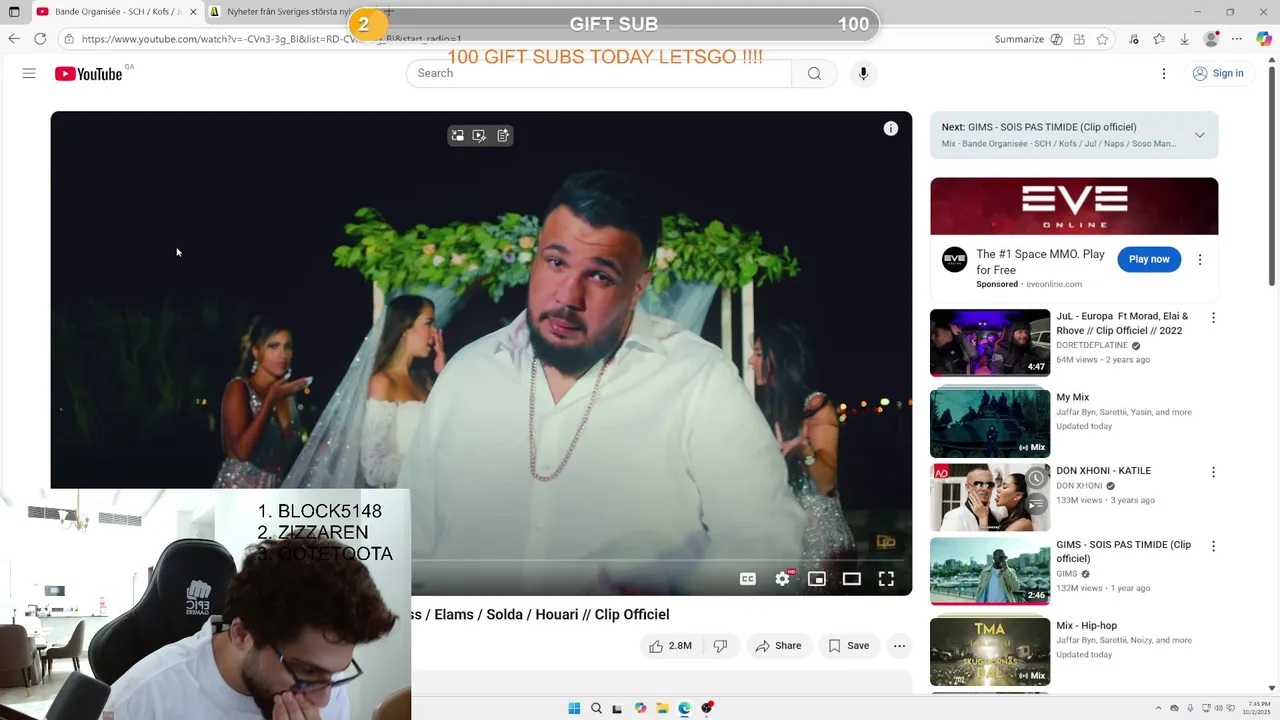The height and width of the screenshot is (720, 1280).
Task: Close the Bande Organisée tab
Action: tap(193, 12)
